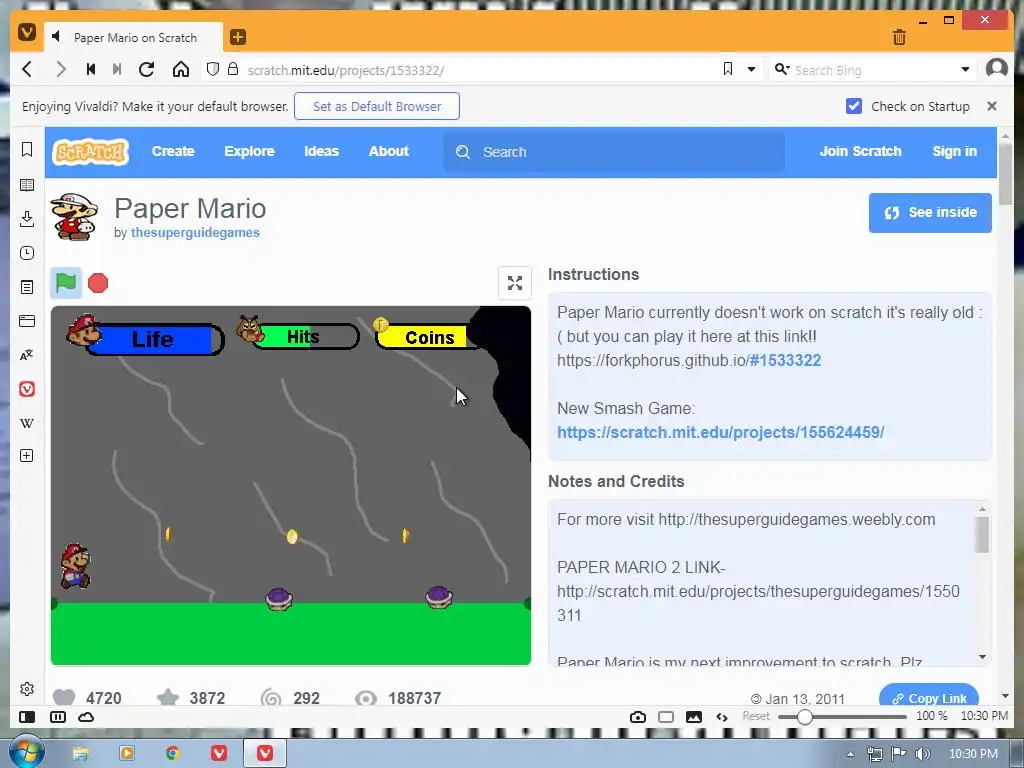This screenshot has height=768, width=1024.
Task: Open the Translate side panel
Action: (27, 355)
